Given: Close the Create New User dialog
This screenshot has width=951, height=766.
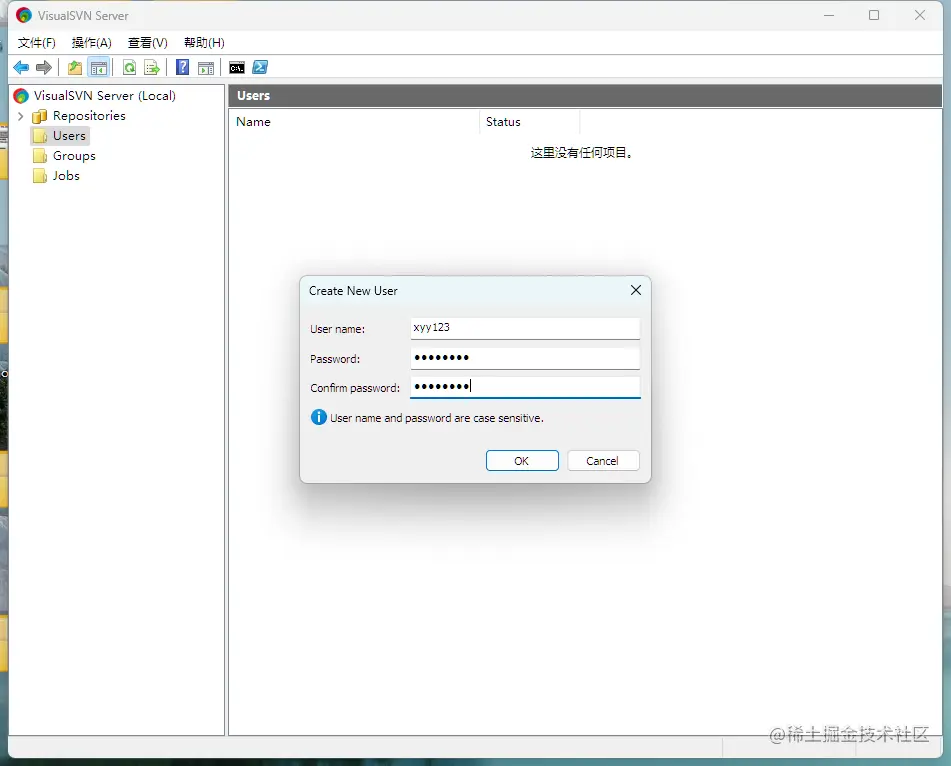Looking at the screenshot, I should click(636, 291).
